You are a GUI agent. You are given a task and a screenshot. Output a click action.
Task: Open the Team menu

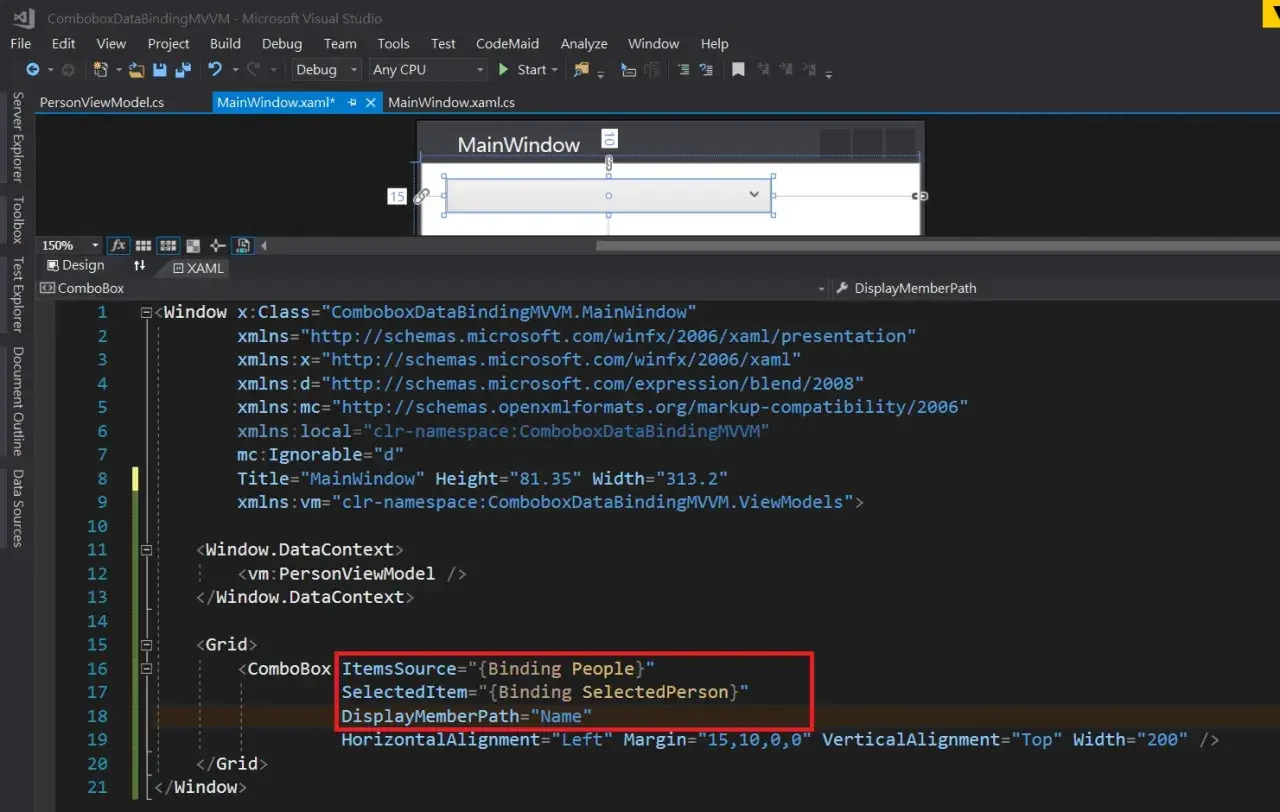coord(340,43)
